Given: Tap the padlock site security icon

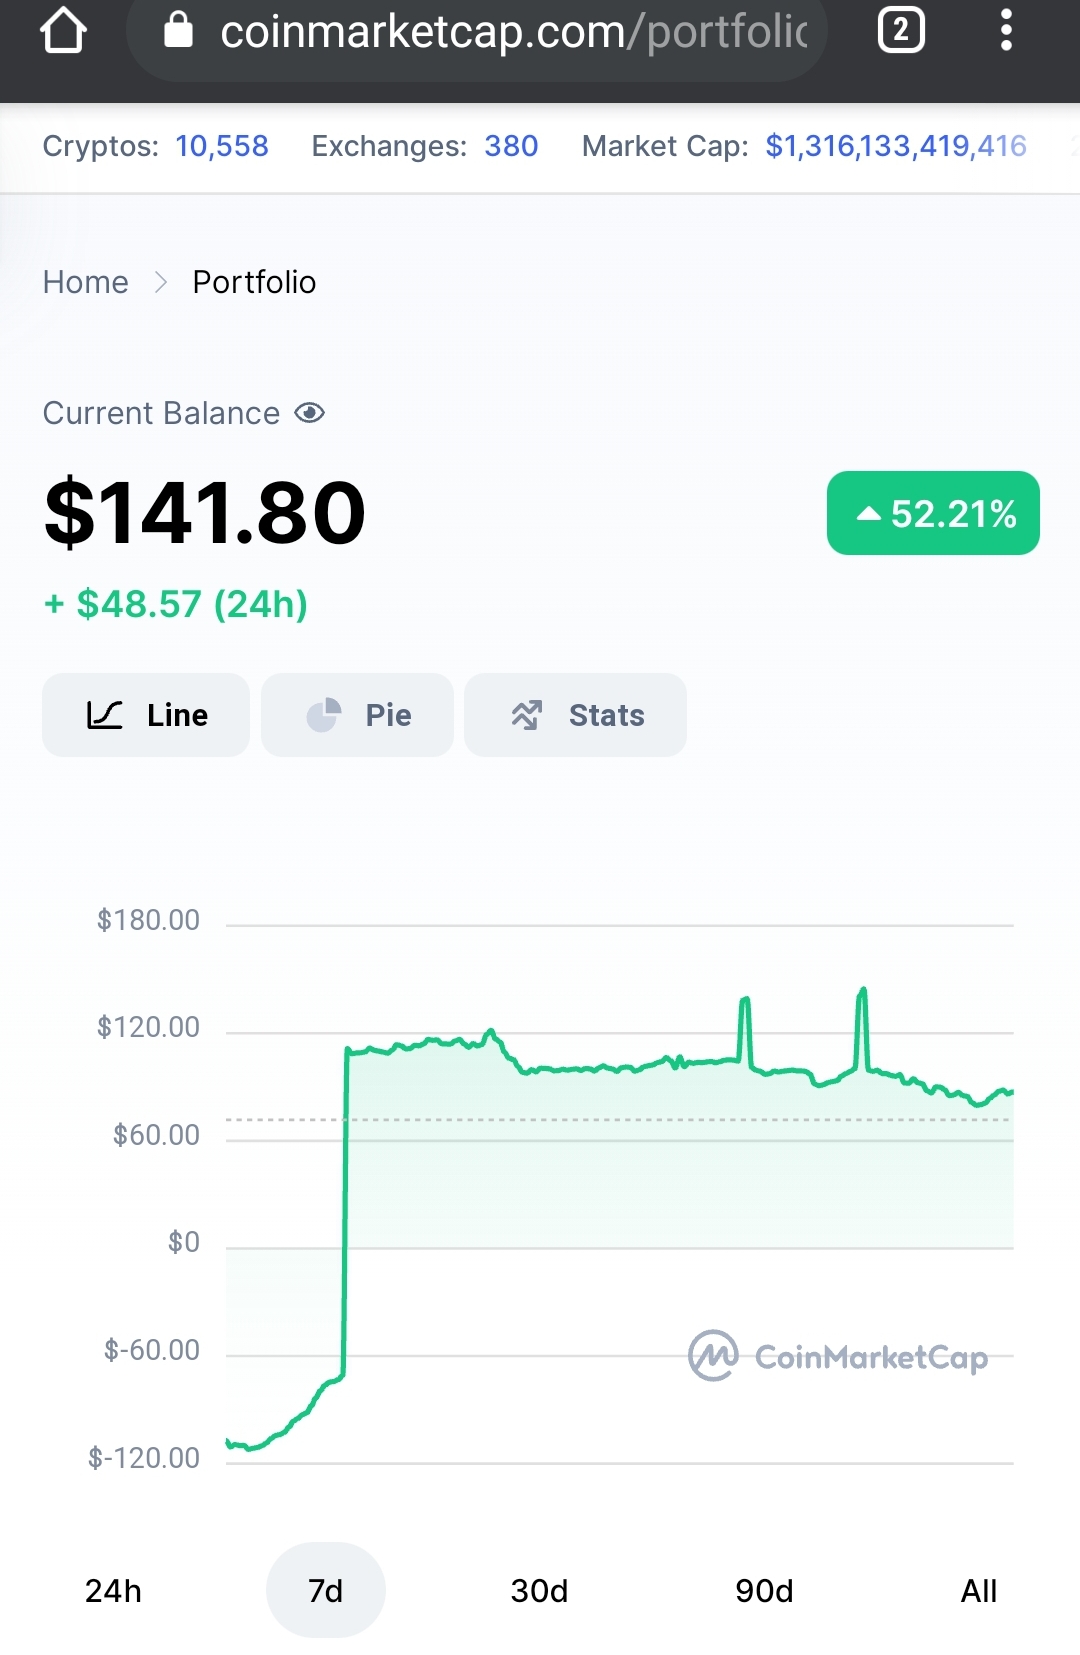Looking at the screenshot, I should coord(178,29).
